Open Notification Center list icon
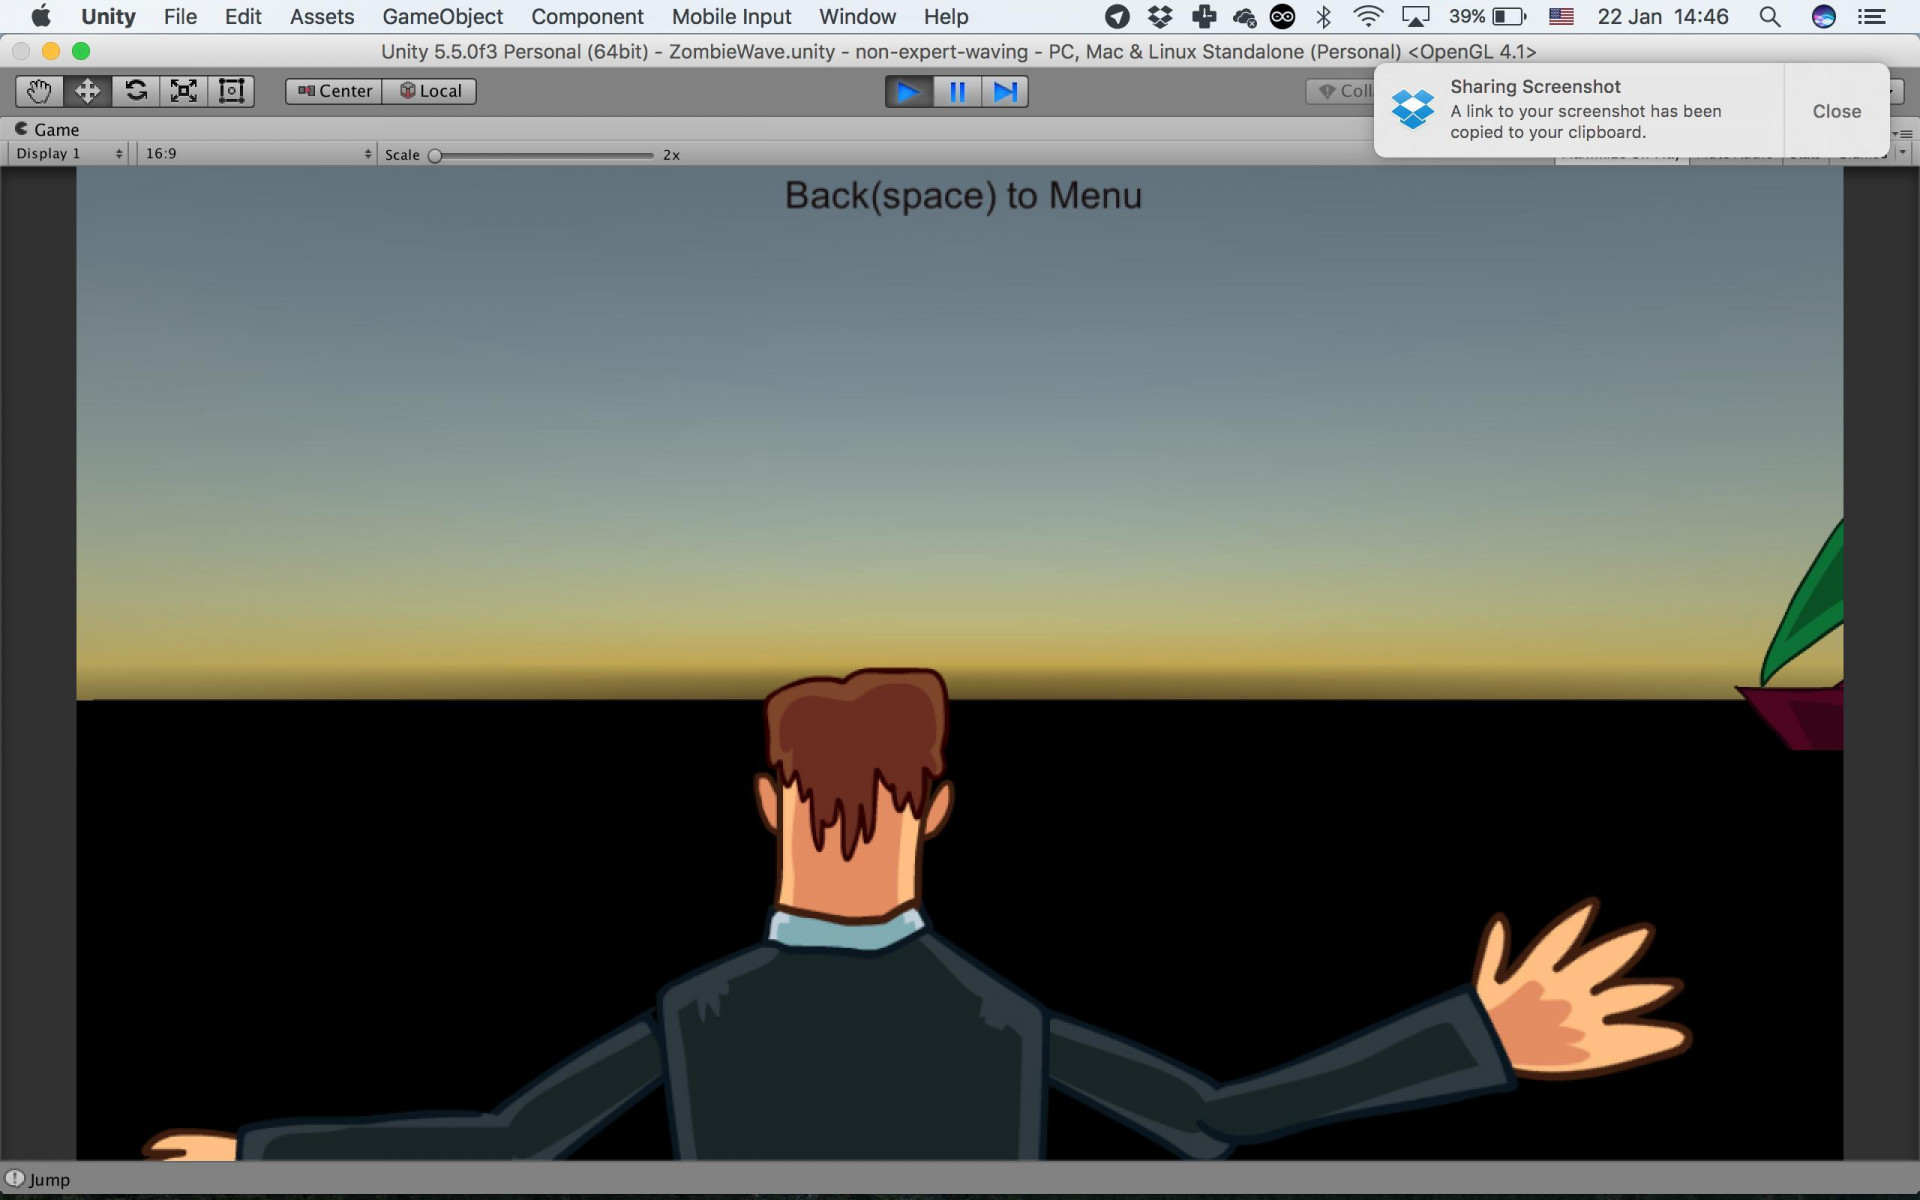1920x1200 pixels. tap(1871, 17)
